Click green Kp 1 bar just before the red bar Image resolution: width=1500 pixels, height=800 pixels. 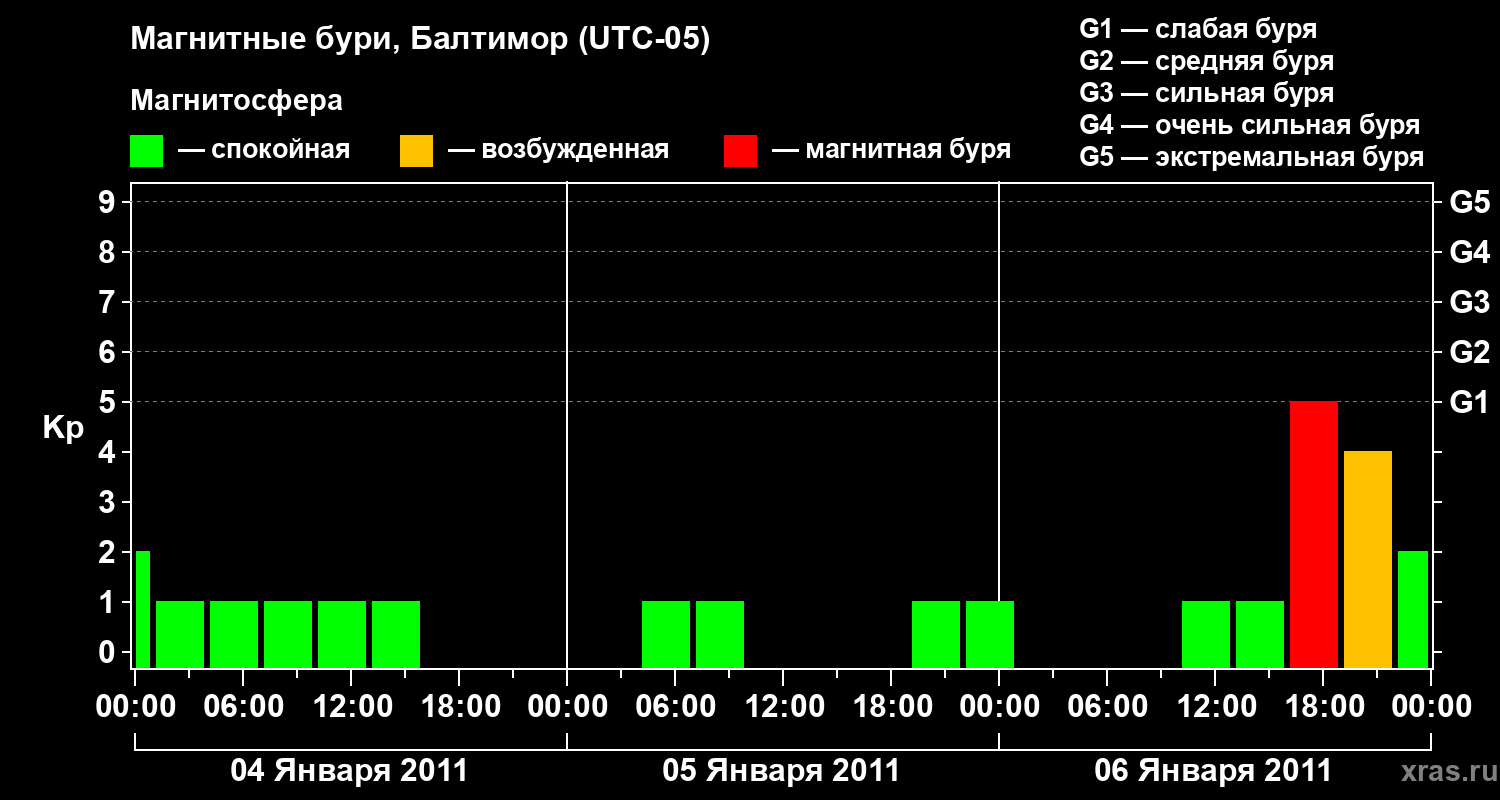tap(1260, 634)
